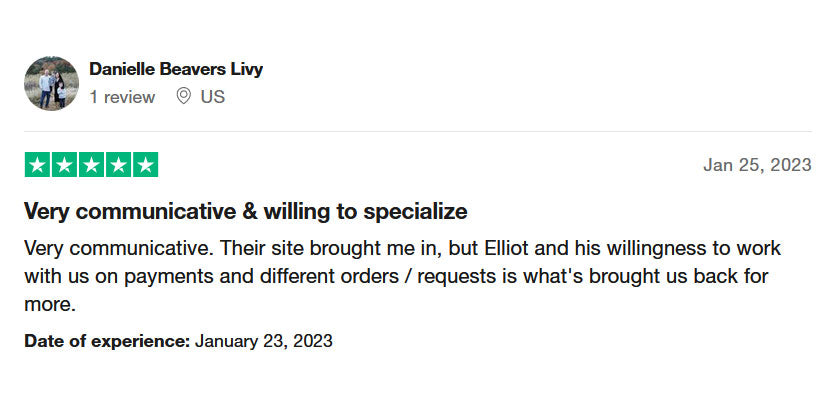The height and width of the screenshot is (412, 836).
Task: Click the "Date of experience:" label
Action: [107, 341]
